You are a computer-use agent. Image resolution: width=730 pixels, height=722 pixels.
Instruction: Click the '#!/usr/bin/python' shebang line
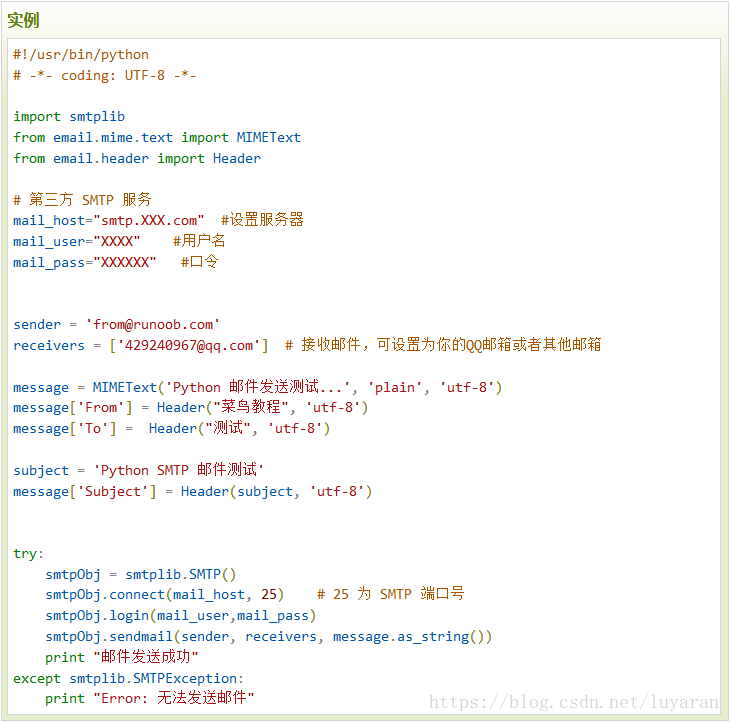(81, 54)
